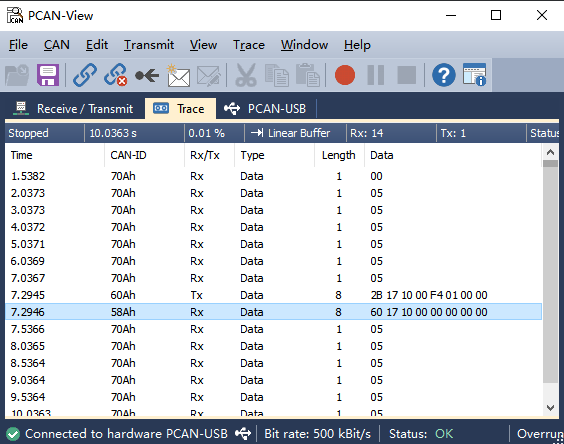The height and width of the screenshot is (444, 564).
Task: Create a new transmit message envelope icon
Action: [178, 75]
